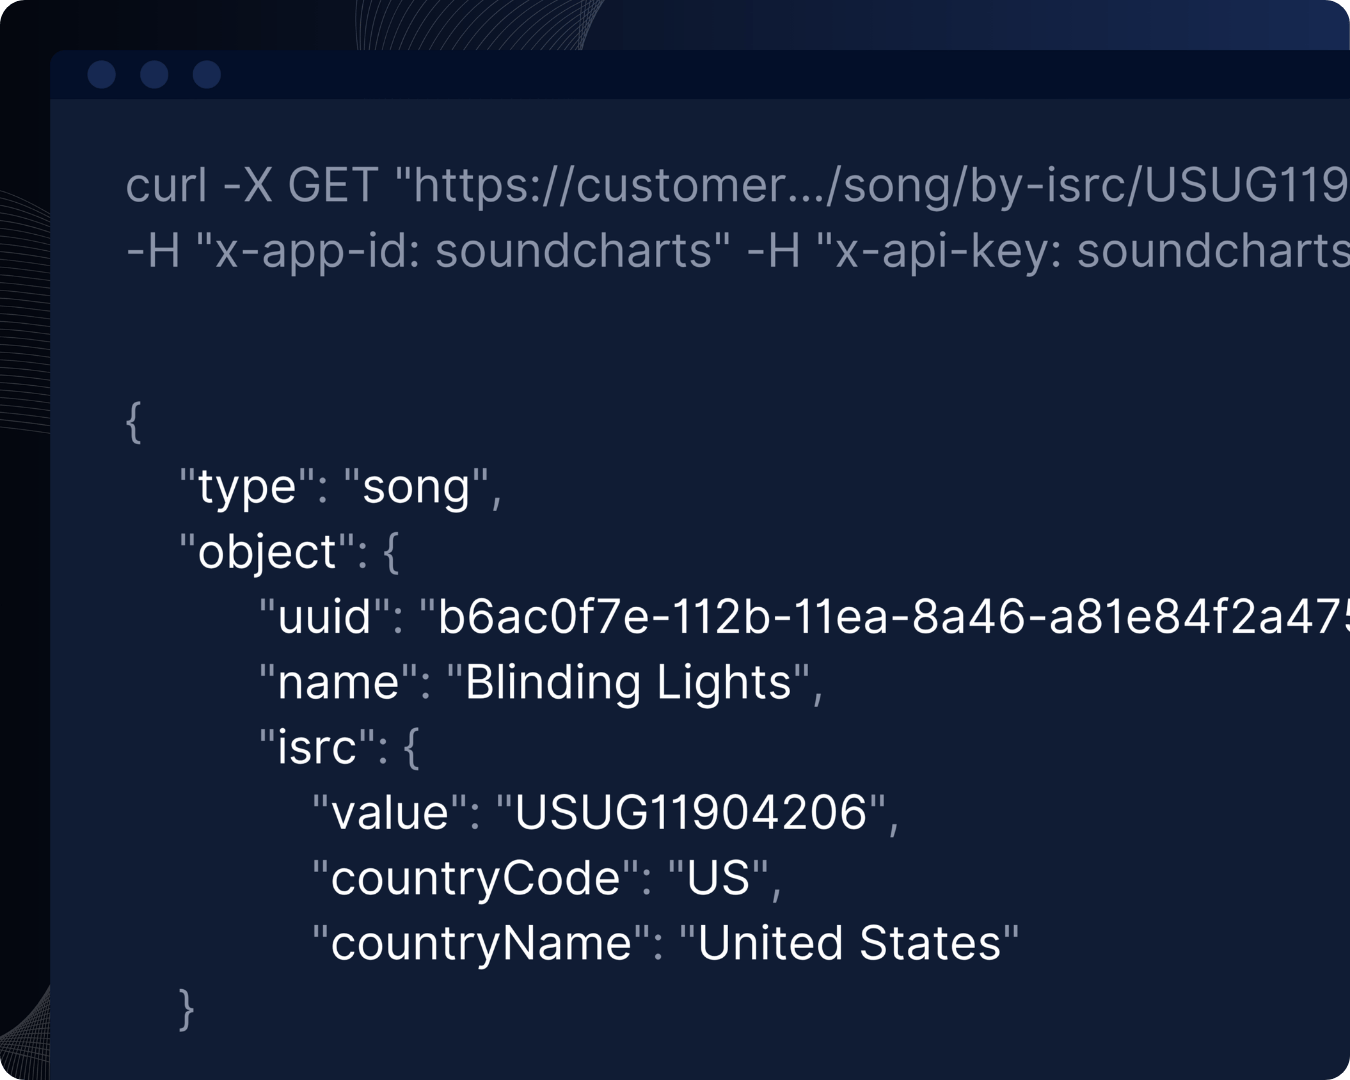Screen dimensions: 1350x1080
Task: Select the United States value
Action: coord(849,943)
